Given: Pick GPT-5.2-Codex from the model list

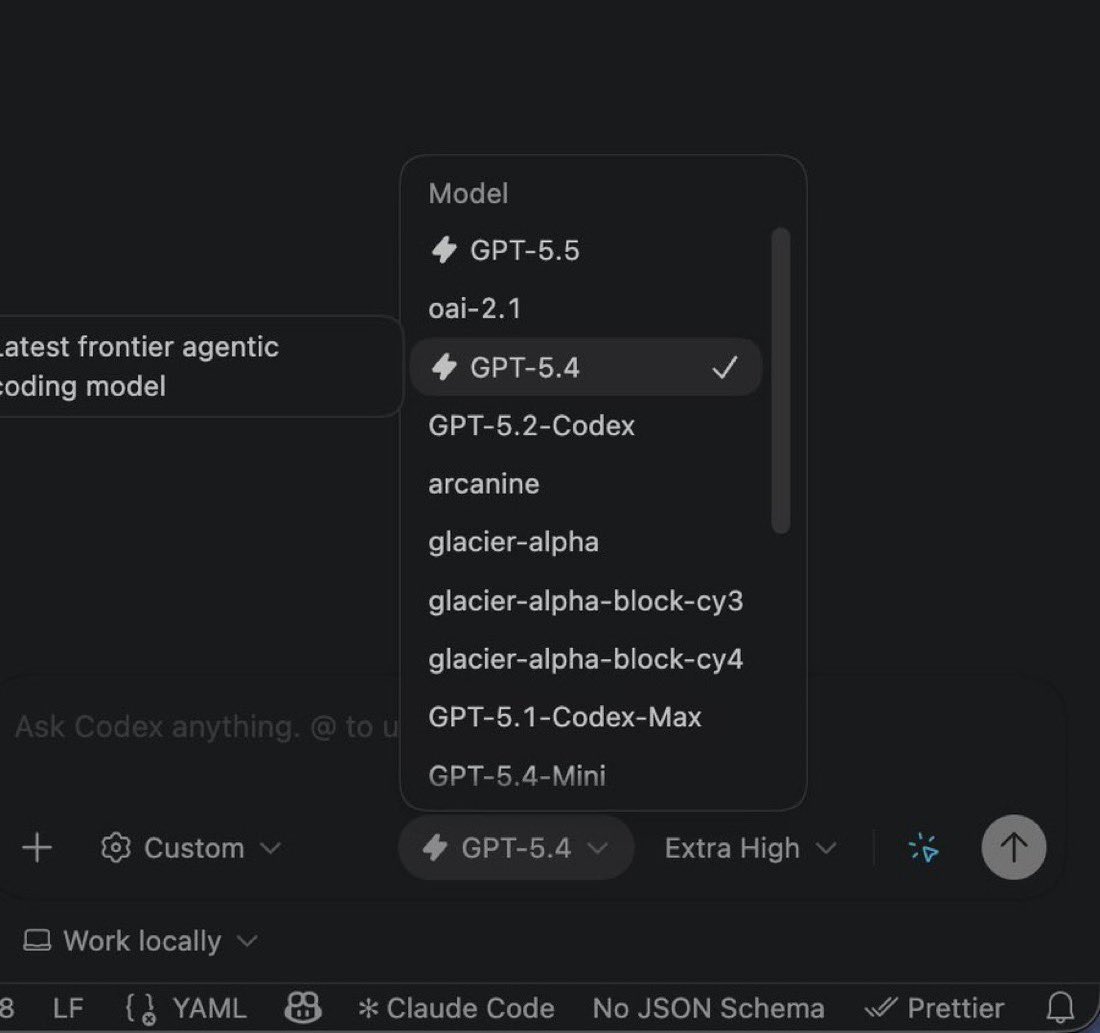Looking at the screenshot, I should click(585, 426).
